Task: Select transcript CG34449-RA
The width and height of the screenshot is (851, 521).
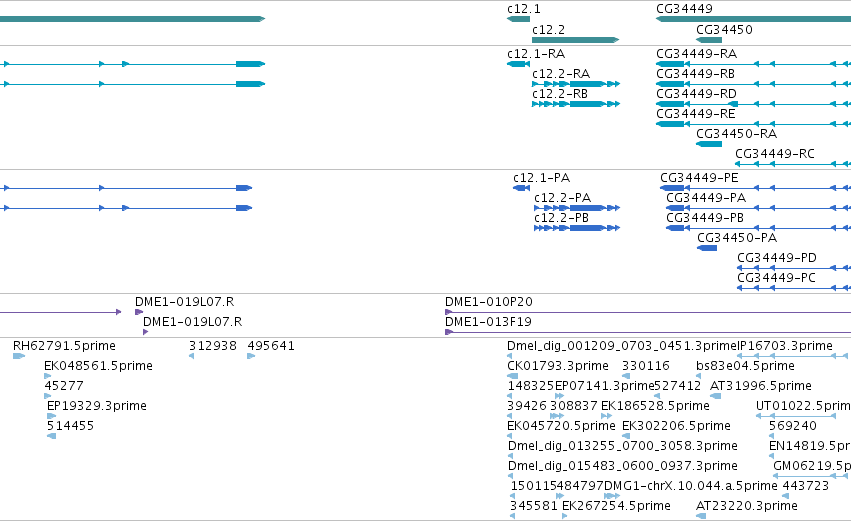Action: [753, 64]
